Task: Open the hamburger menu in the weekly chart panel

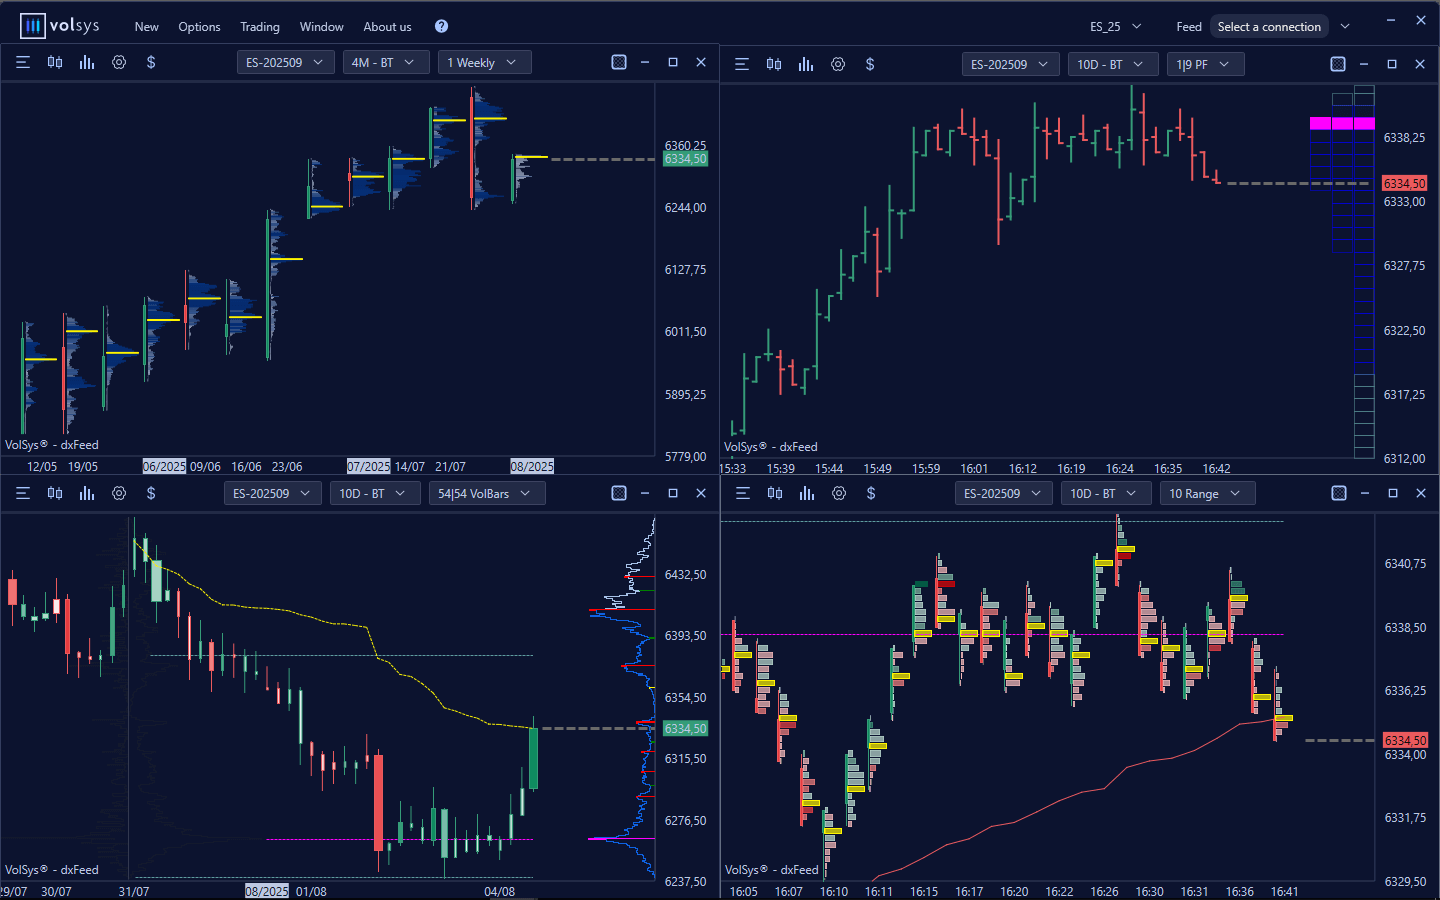Action: (23, 62)
